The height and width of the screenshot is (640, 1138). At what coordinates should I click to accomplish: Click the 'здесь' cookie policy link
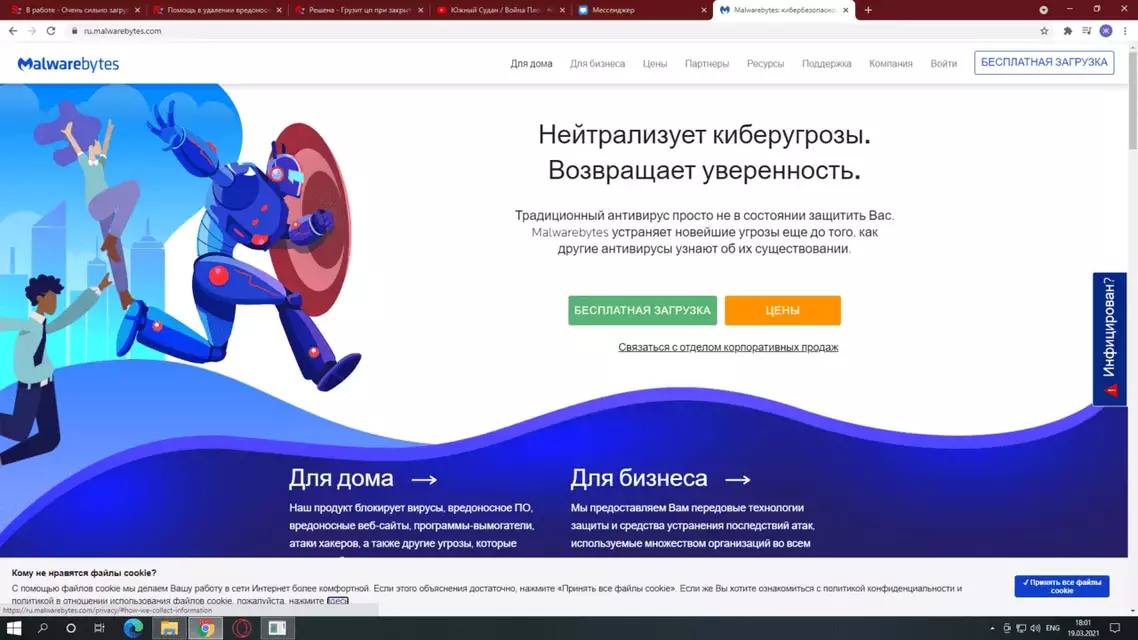(337, 601)
